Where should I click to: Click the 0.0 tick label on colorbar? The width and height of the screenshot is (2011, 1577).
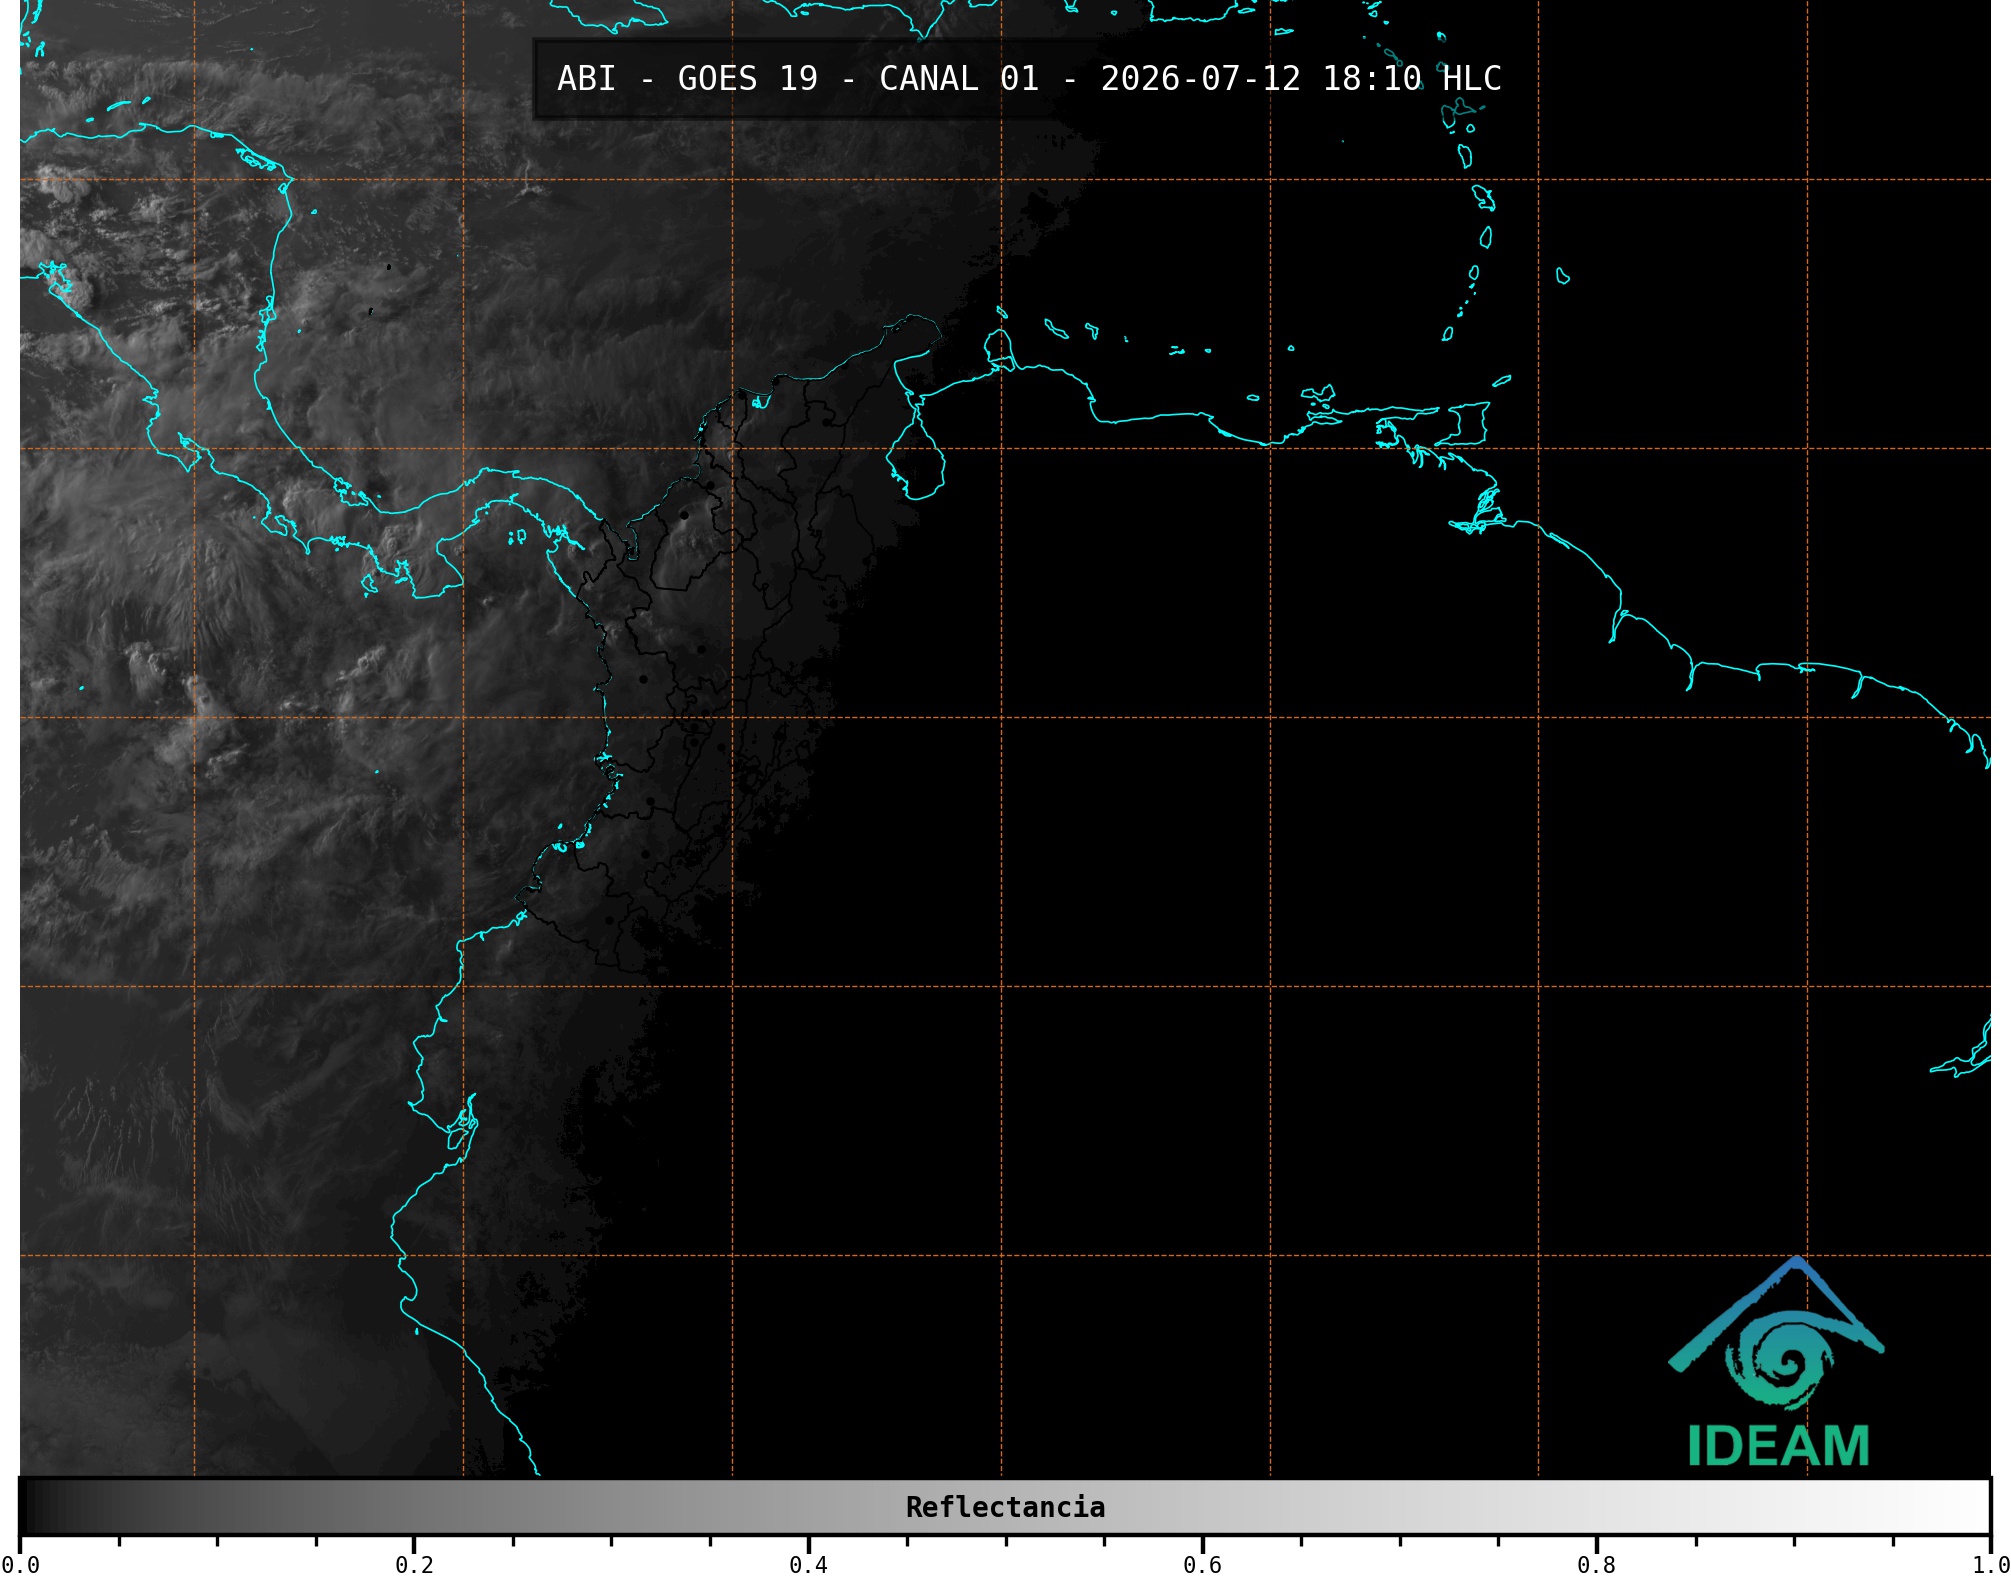20,1565
